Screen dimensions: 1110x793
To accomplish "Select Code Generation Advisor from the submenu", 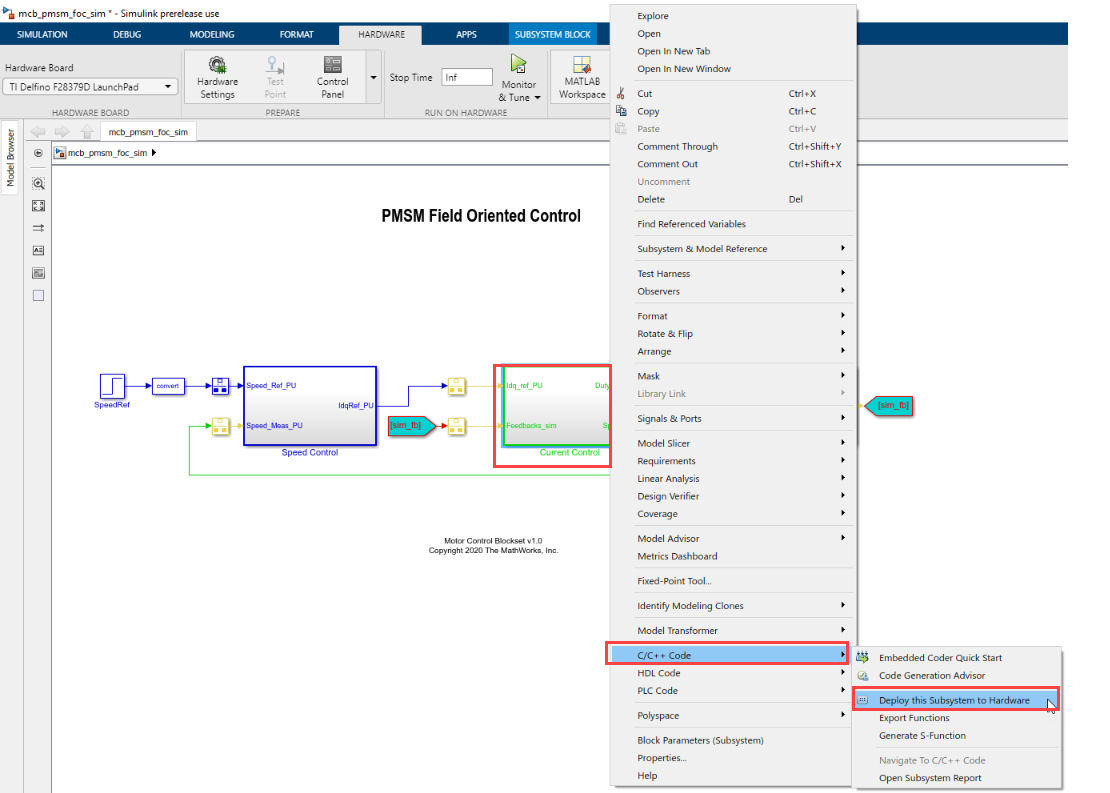I will coord(931,676).
